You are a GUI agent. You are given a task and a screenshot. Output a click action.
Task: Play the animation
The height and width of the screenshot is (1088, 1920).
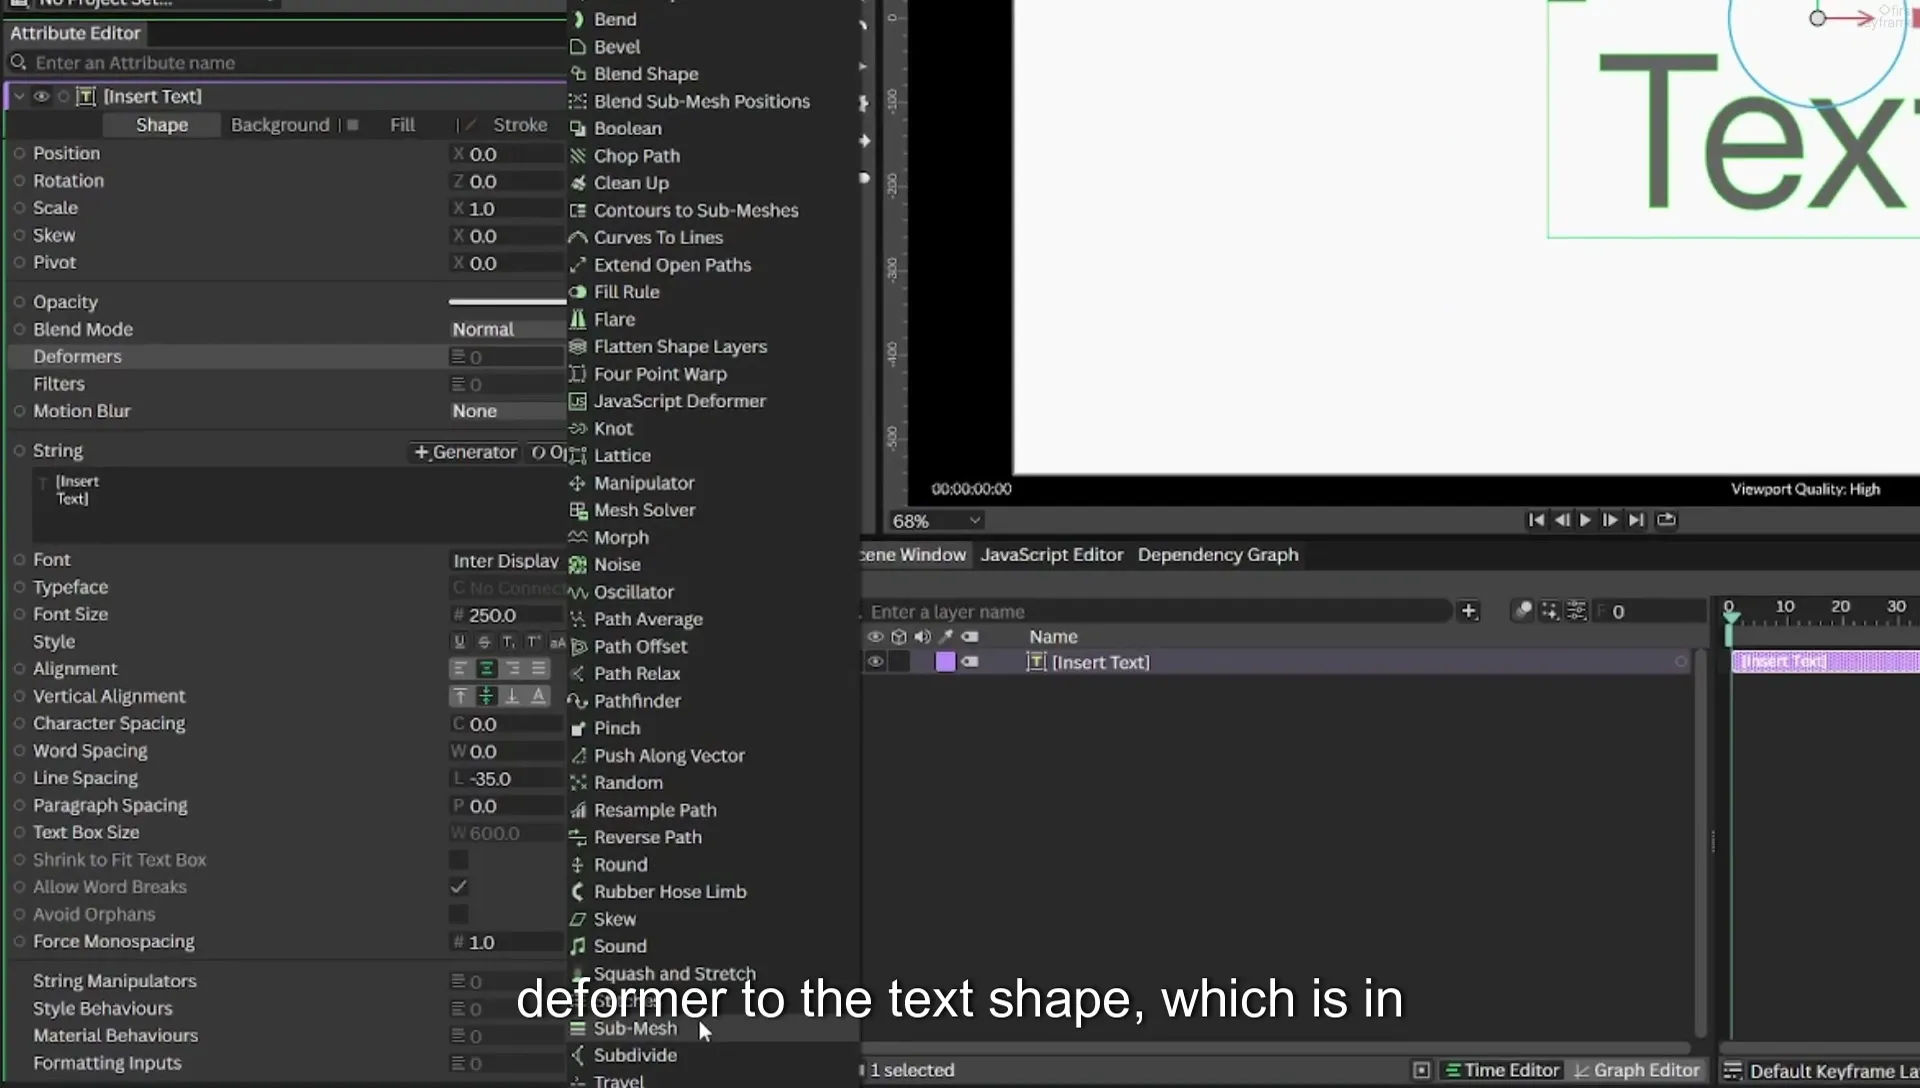point(1585,520)
